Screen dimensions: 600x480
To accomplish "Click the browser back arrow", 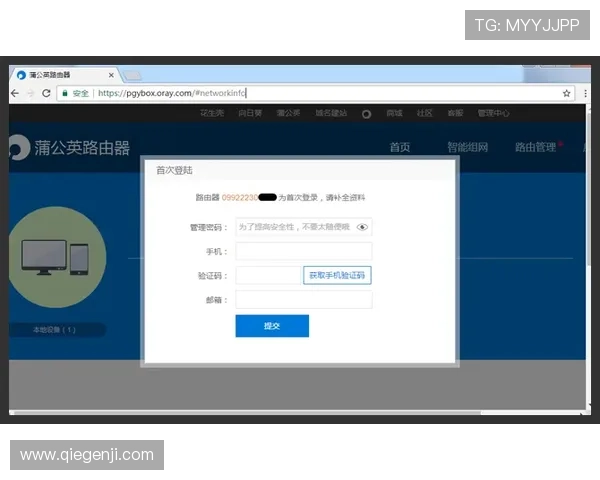I will (15, 93).
